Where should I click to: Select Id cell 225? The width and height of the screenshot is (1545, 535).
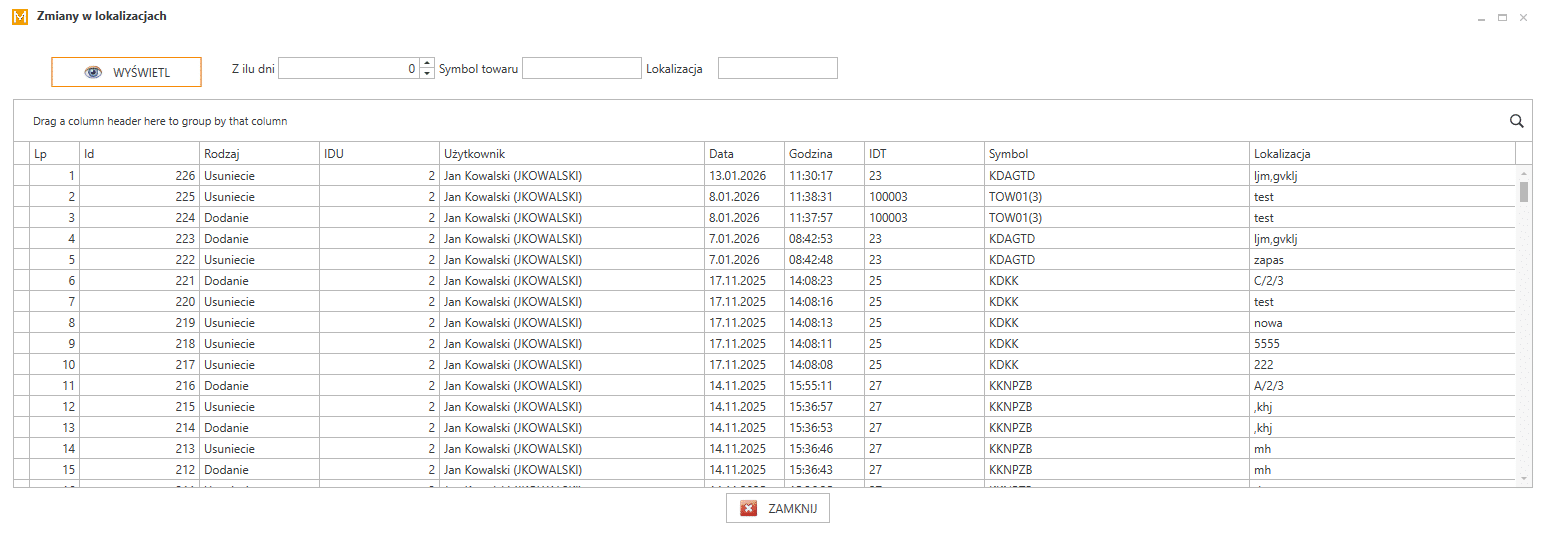tap(139, 197)
